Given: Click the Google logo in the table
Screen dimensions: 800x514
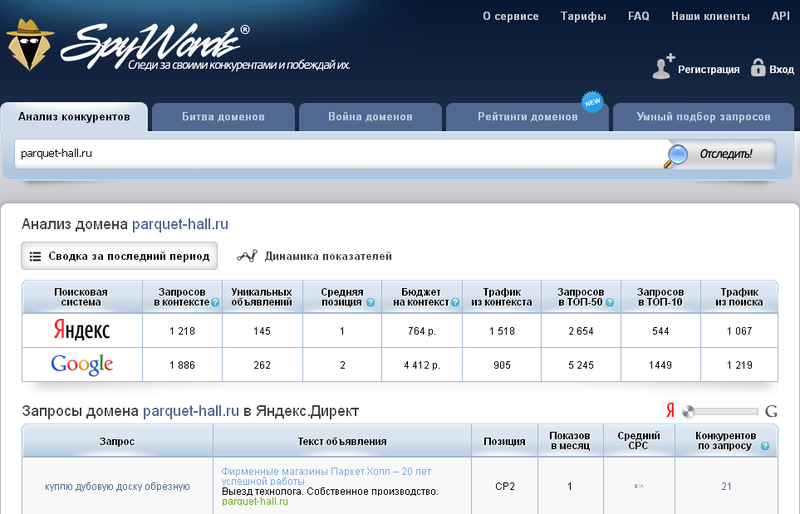Looking at the screenshot, I should tap(82, 364).
